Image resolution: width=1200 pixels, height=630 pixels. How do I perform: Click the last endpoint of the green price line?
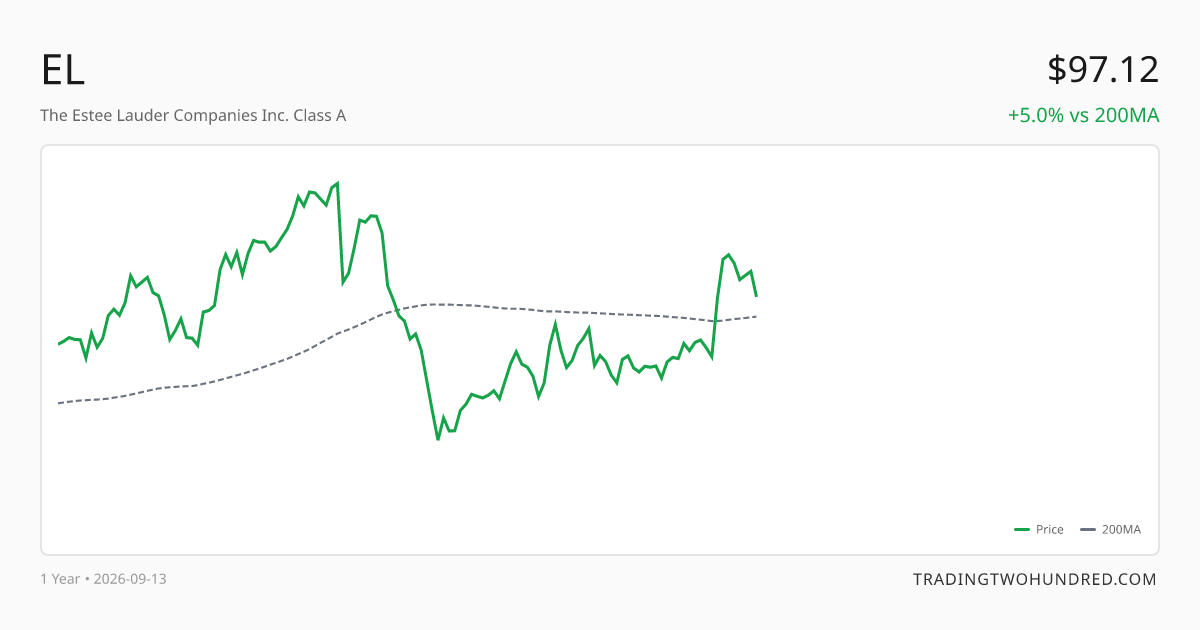756,295
